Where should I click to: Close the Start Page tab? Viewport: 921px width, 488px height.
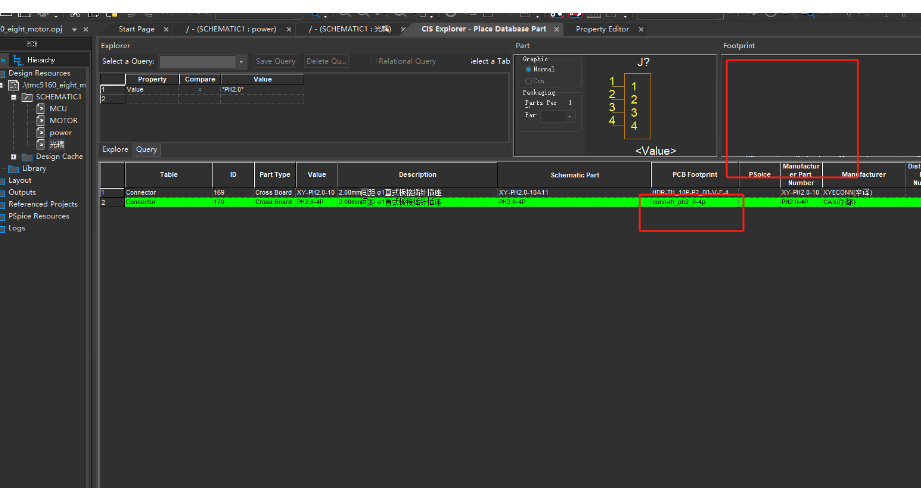coord(166,29)
